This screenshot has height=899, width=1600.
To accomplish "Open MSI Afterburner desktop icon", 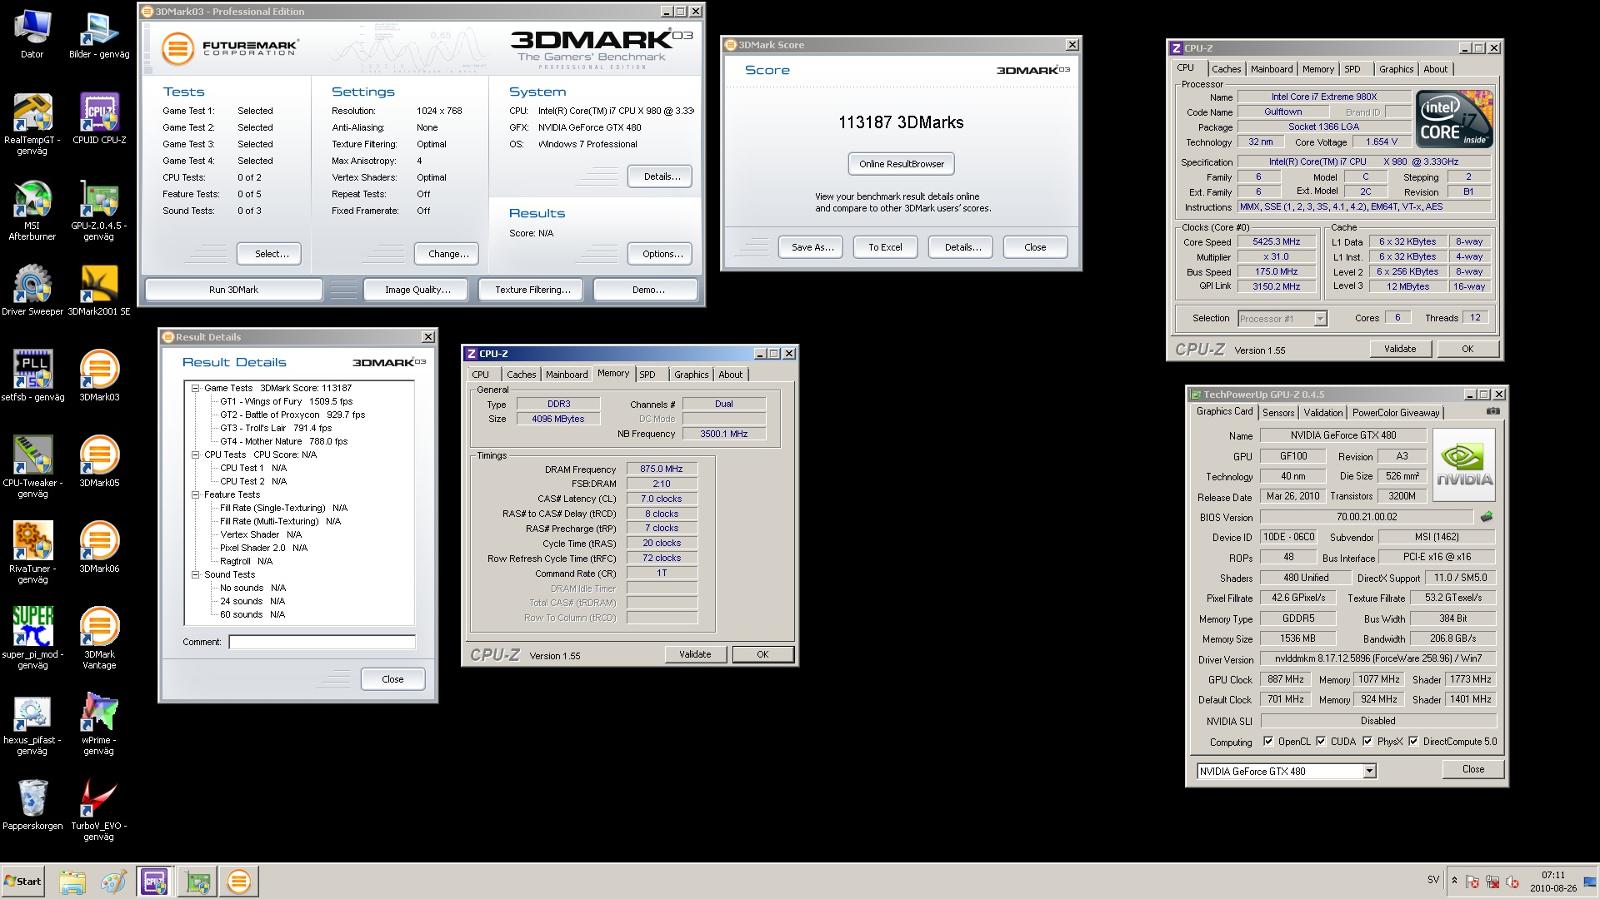I will (x=32, y=209).
